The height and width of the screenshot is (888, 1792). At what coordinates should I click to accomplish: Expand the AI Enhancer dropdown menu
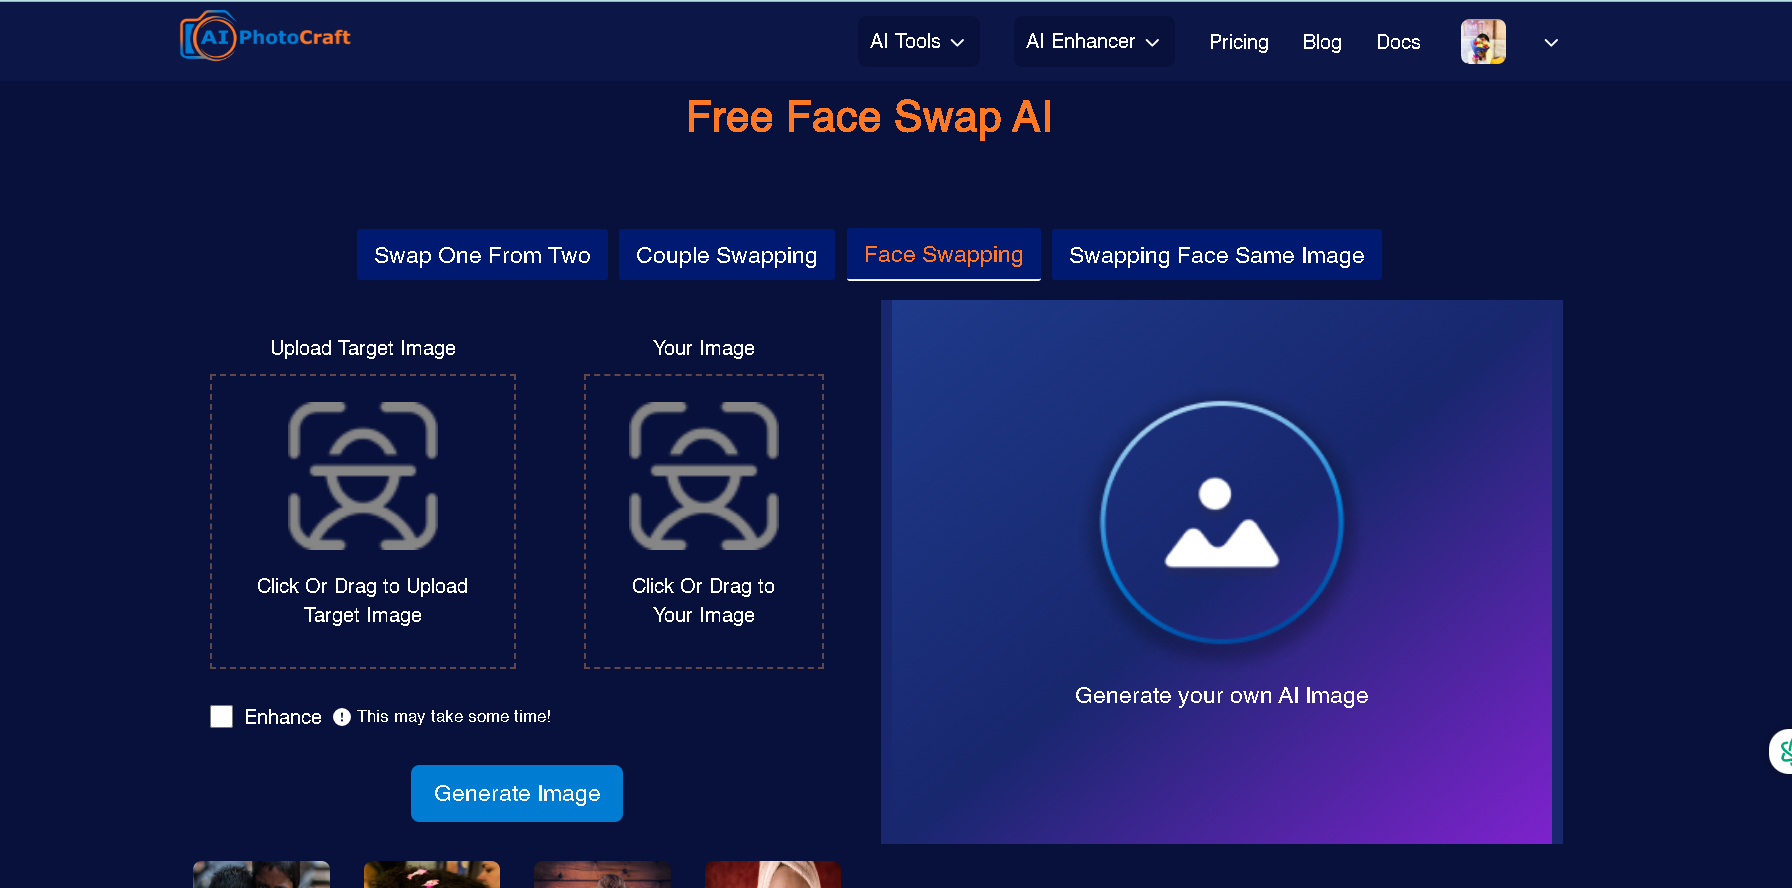point(1093,42)
